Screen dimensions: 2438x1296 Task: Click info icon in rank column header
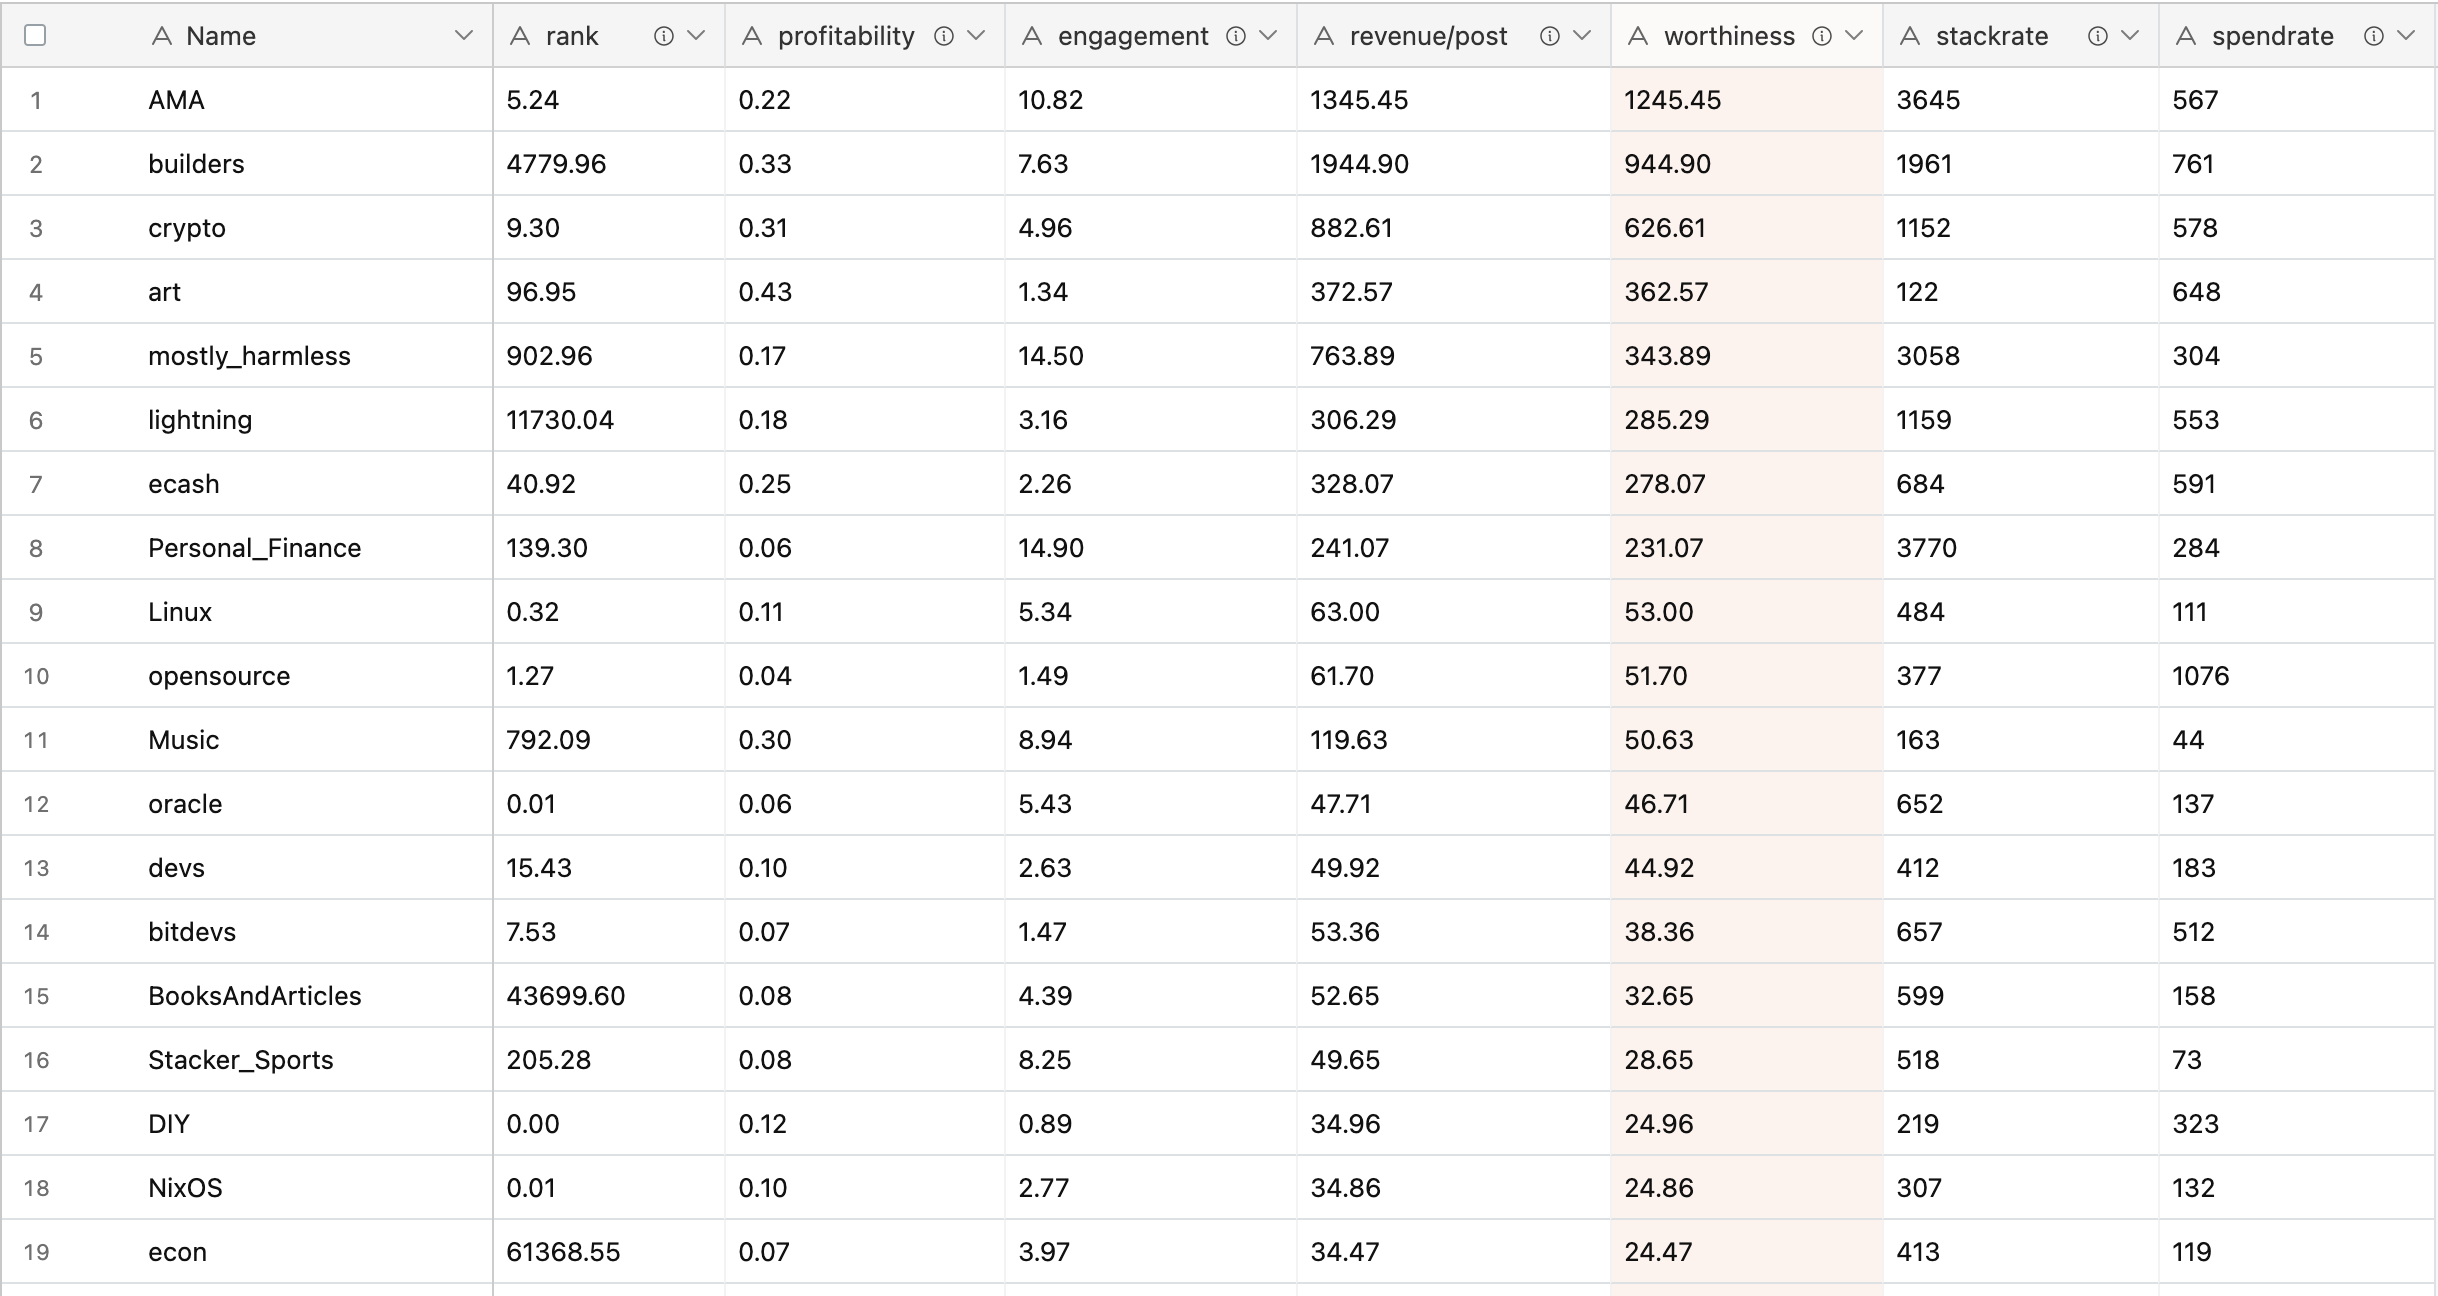(x=663, y=37)
